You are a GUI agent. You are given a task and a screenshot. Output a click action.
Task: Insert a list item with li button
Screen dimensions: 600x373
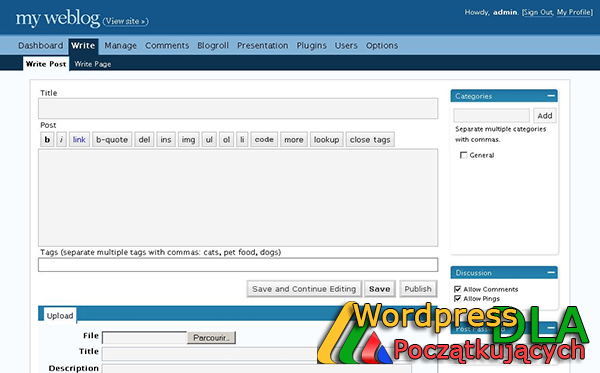242,140
